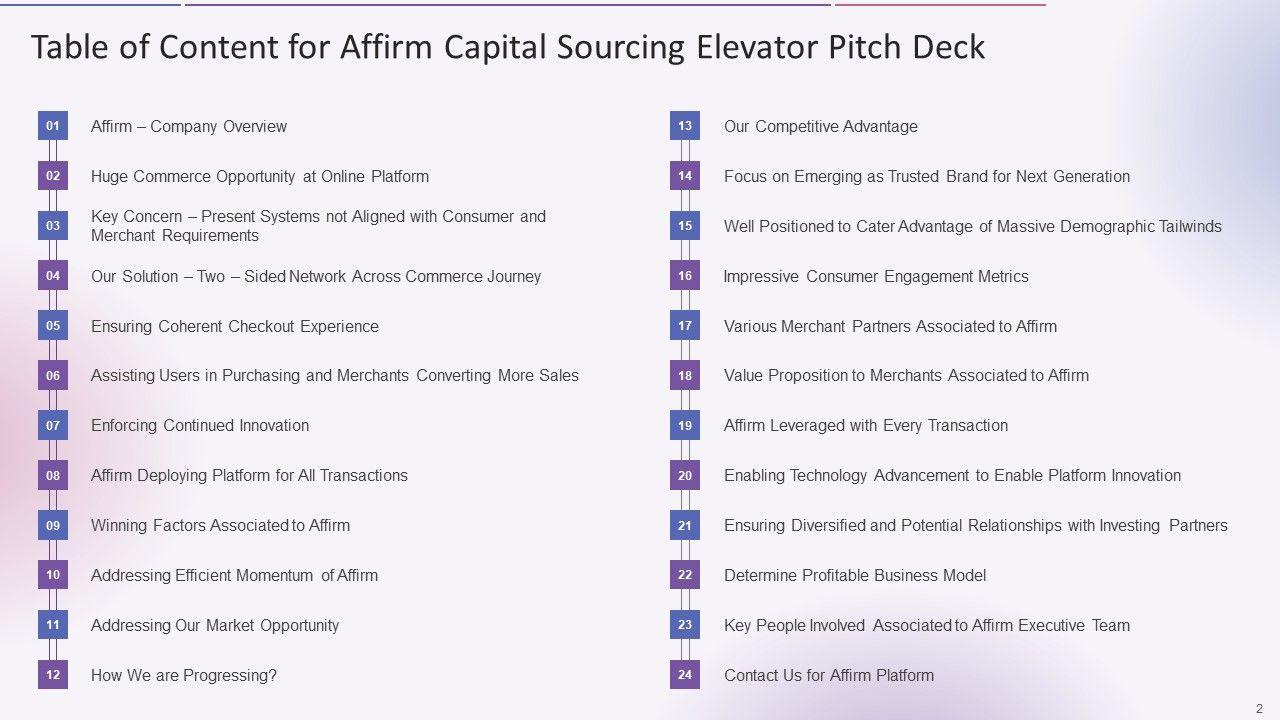Select "Impressive Consumer Engagement Metrics" item
Screen dimensions: 1280x720
[x=876, y=276]
